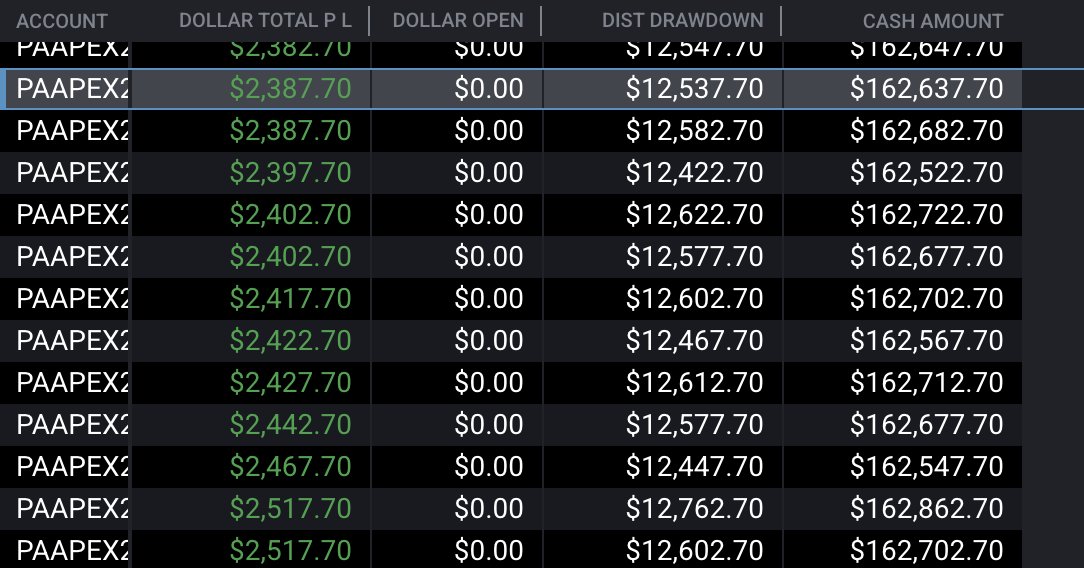Click the $12,612.70 drawdown value

coord(694,383)
